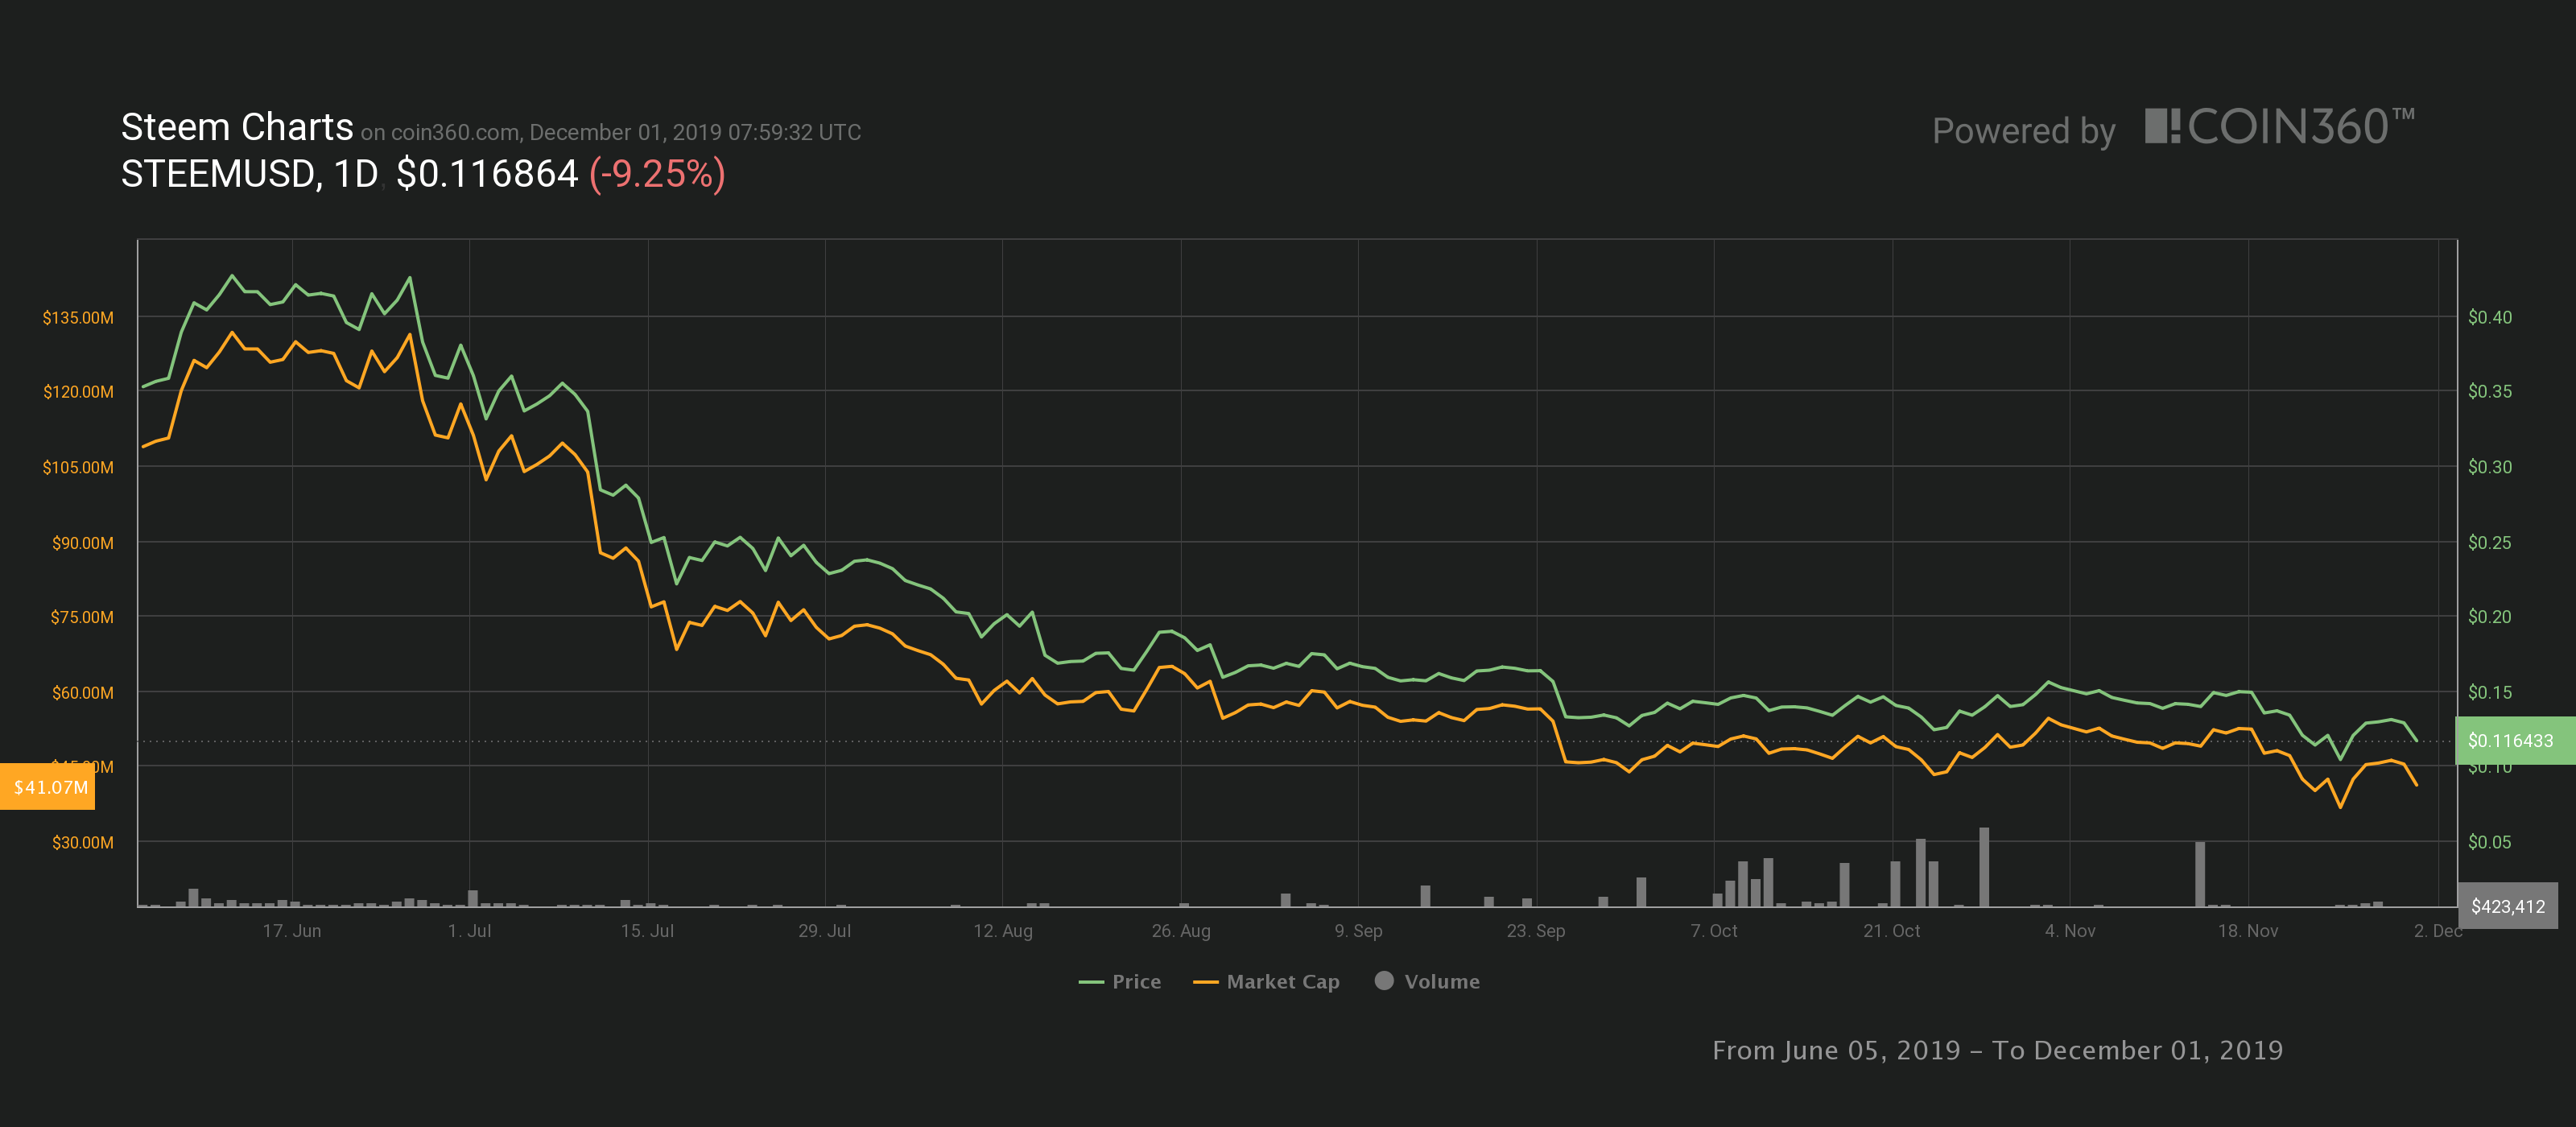The height and width of the screenshot is (1127, 2576).
Task: Click the -9.25% change percentage
Action: click(x=657, y=174)
